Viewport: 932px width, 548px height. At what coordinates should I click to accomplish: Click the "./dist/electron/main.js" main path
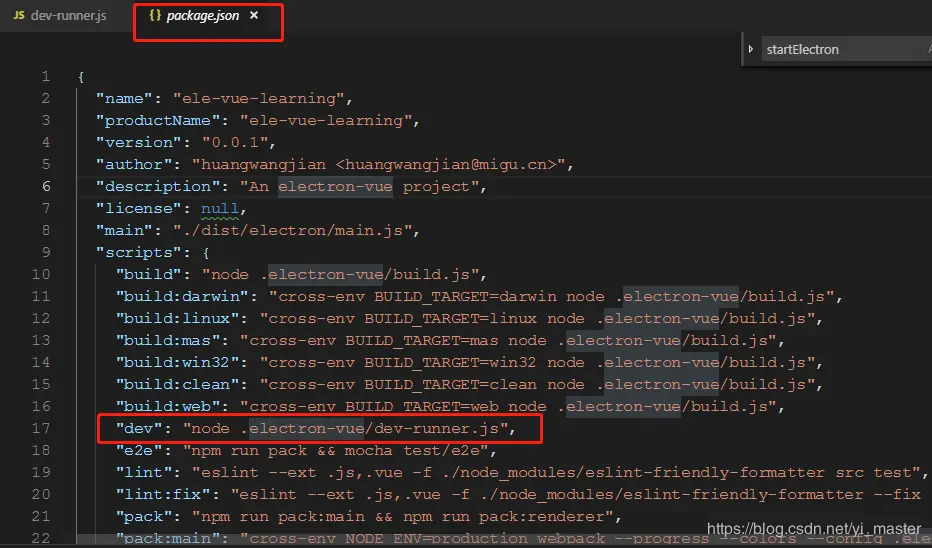[292, 231]
